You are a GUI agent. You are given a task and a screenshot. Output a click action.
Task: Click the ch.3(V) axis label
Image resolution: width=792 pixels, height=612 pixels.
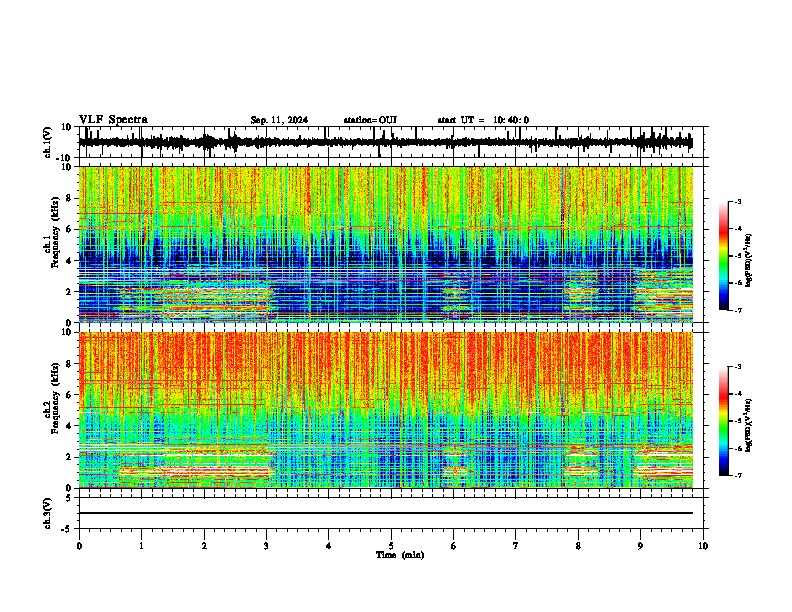(x=48, y=513)
